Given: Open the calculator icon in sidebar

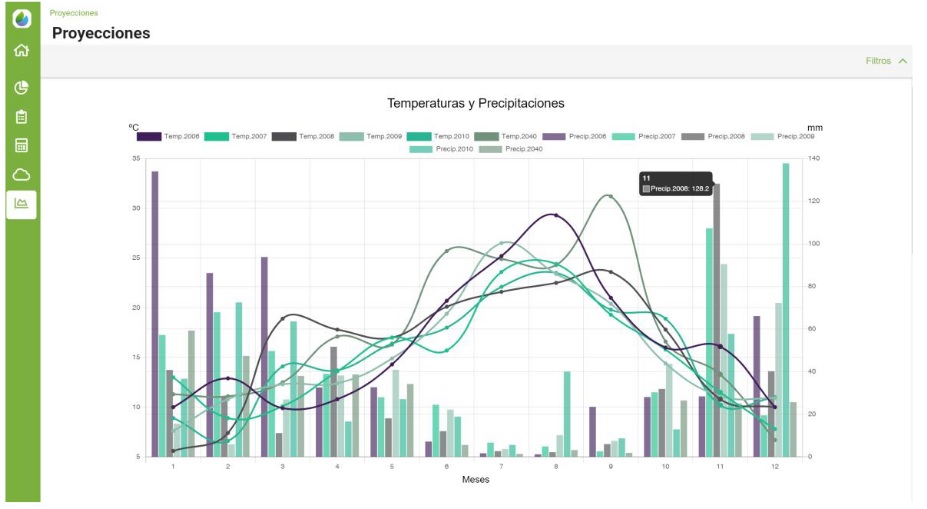Looking at the screenshot, I should pos(21,145).
